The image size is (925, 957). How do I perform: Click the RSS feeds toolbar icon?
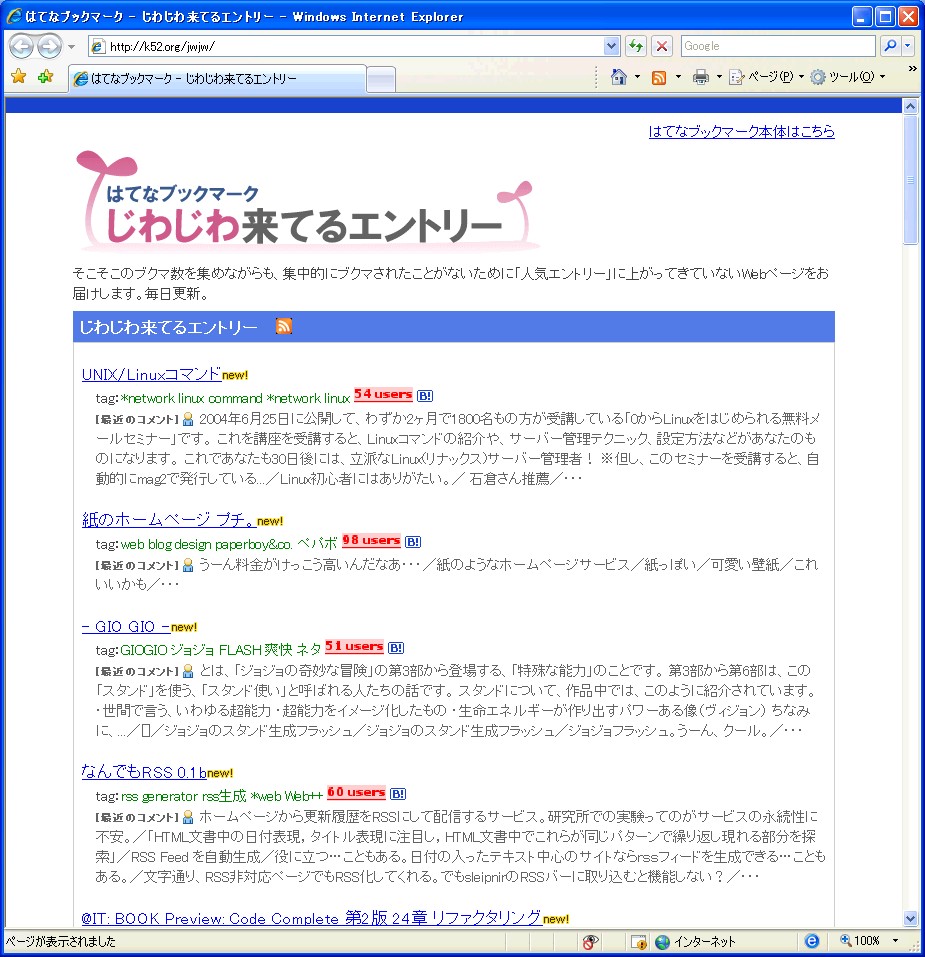point(659,77)
